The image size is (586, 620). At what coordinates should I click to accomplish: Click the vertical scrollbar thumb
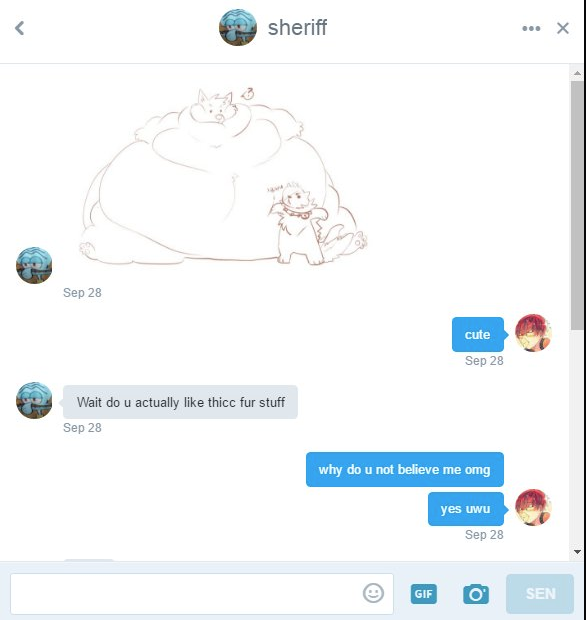click(x=577, y=205)
